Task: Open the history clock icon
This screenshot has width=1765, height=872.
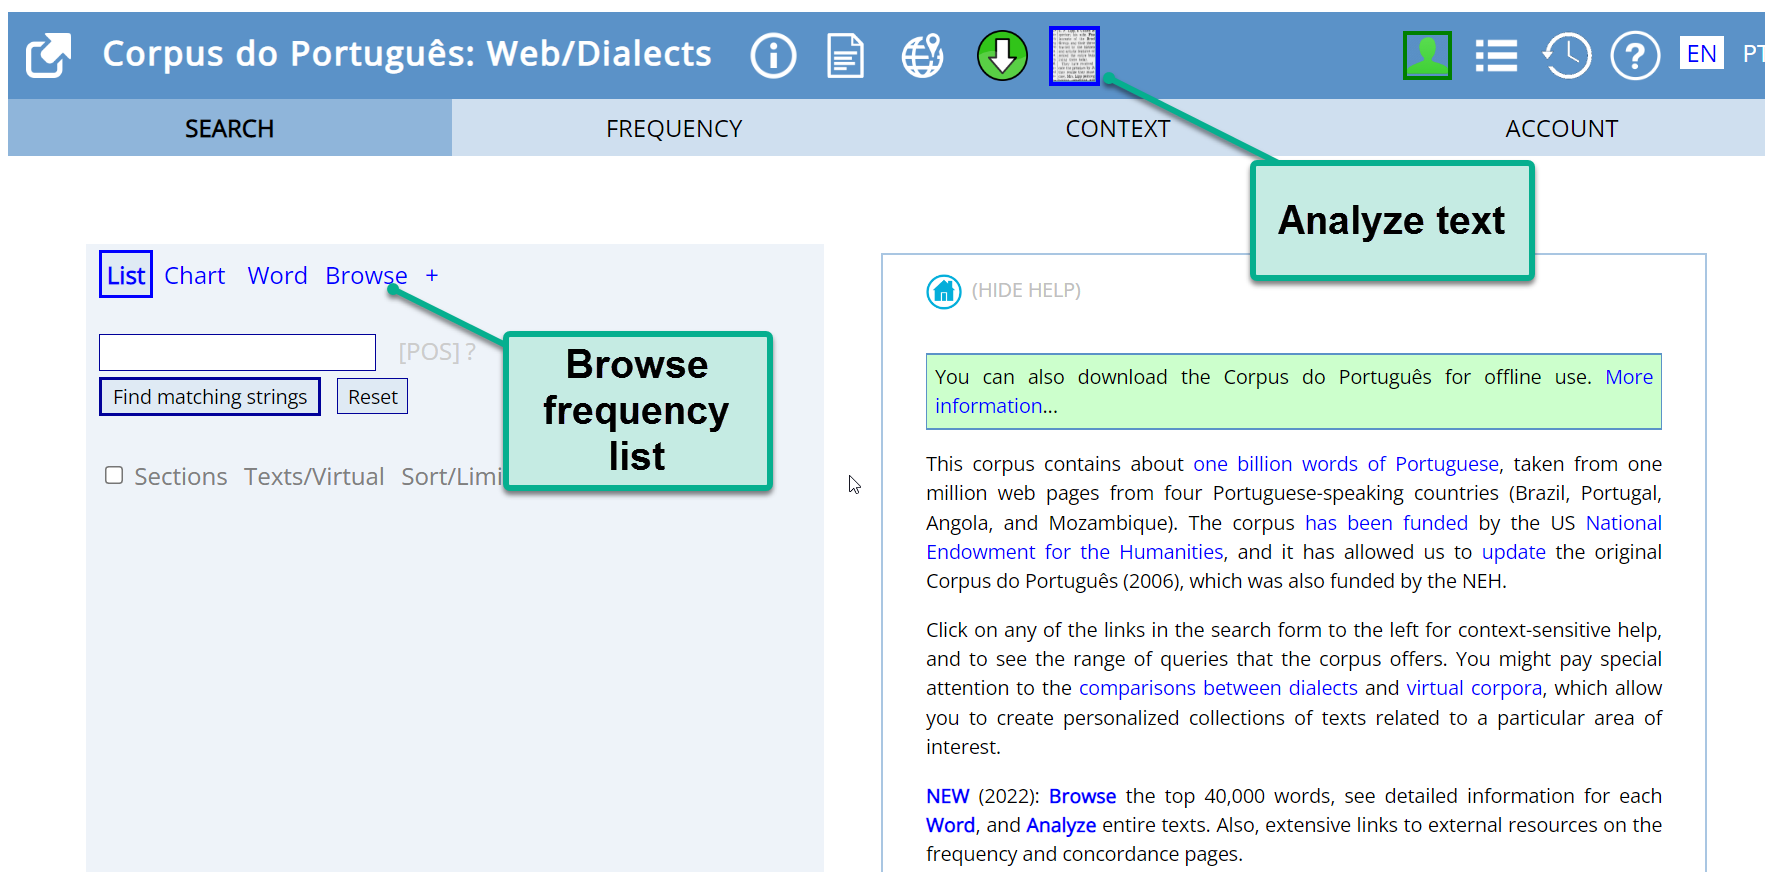Action: pos(1566,55)
